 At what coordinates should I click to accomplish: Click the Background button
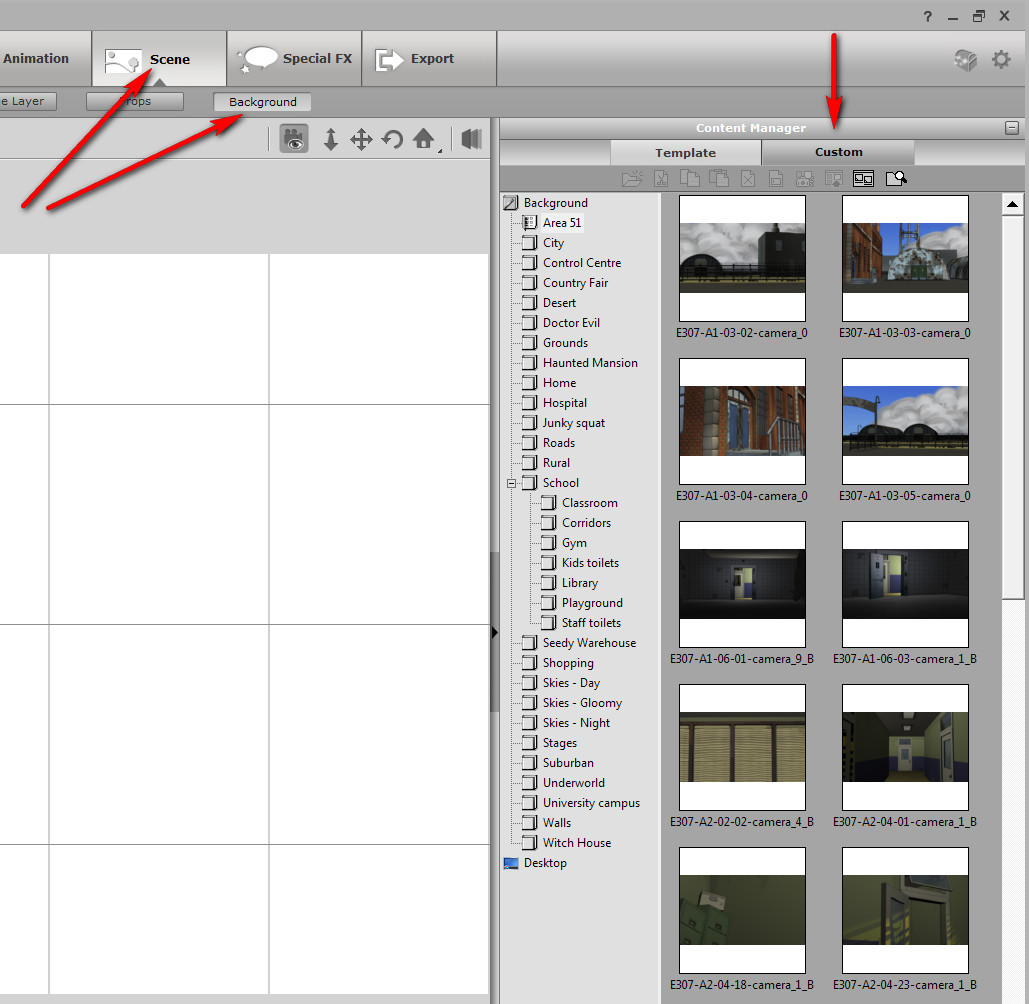262,102
